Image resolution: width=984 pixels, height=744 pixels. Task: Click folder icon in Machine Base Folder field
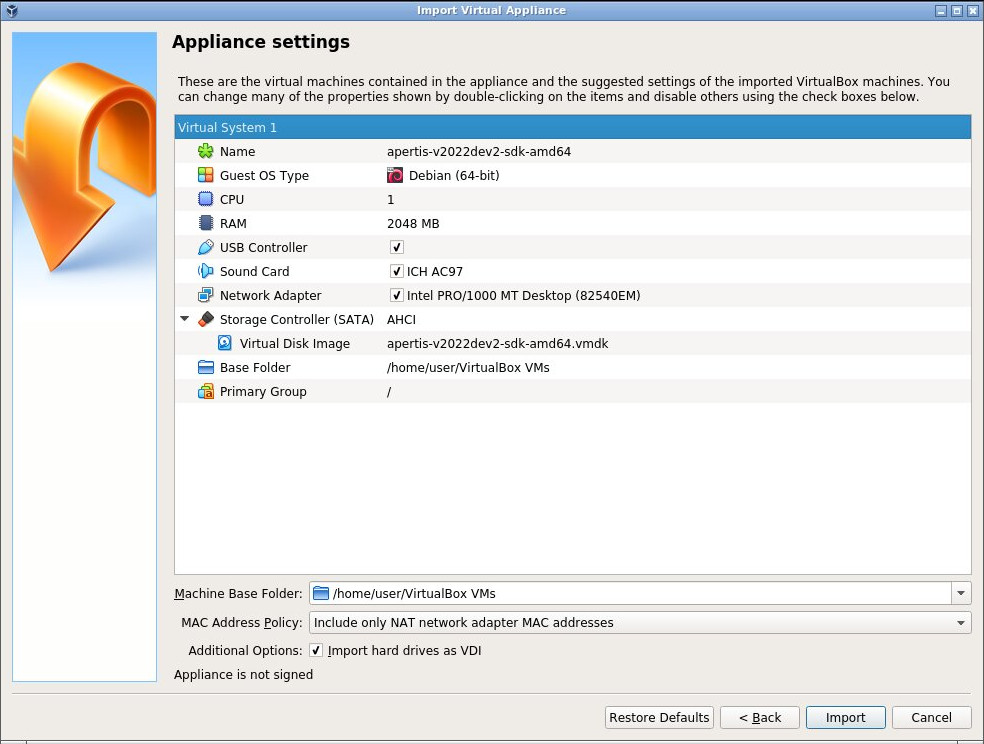(x=321, y=593)
